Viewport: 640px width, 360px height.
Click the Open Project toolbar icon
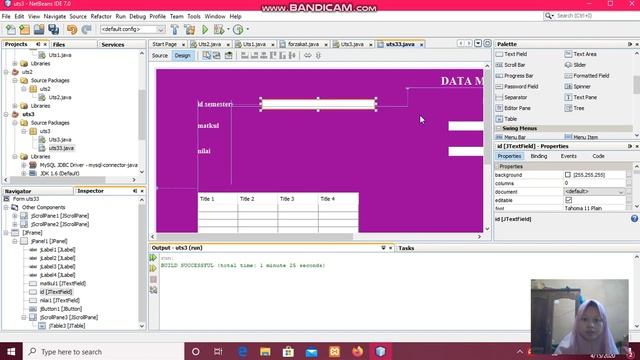(x=39, y=29)
